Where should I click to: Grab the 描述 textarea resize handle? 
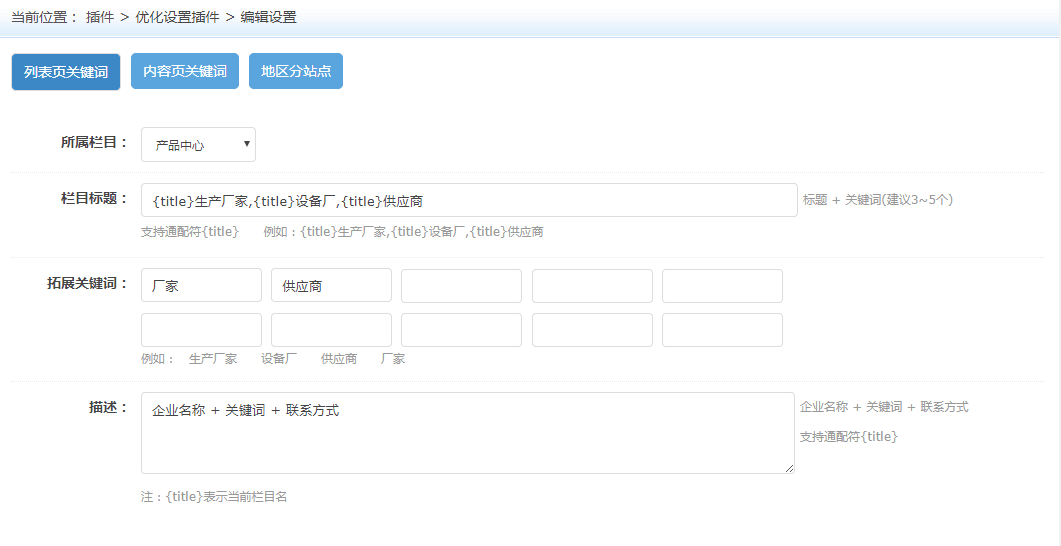coord(789,468)
